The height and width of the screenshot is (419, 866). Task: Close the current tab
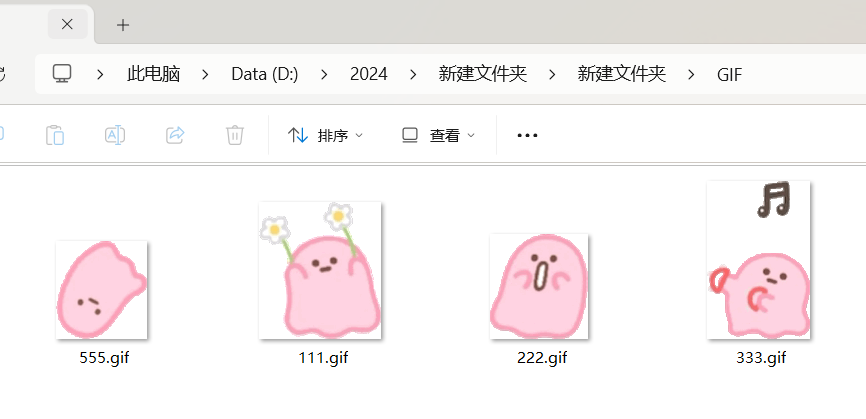[67, 24]
